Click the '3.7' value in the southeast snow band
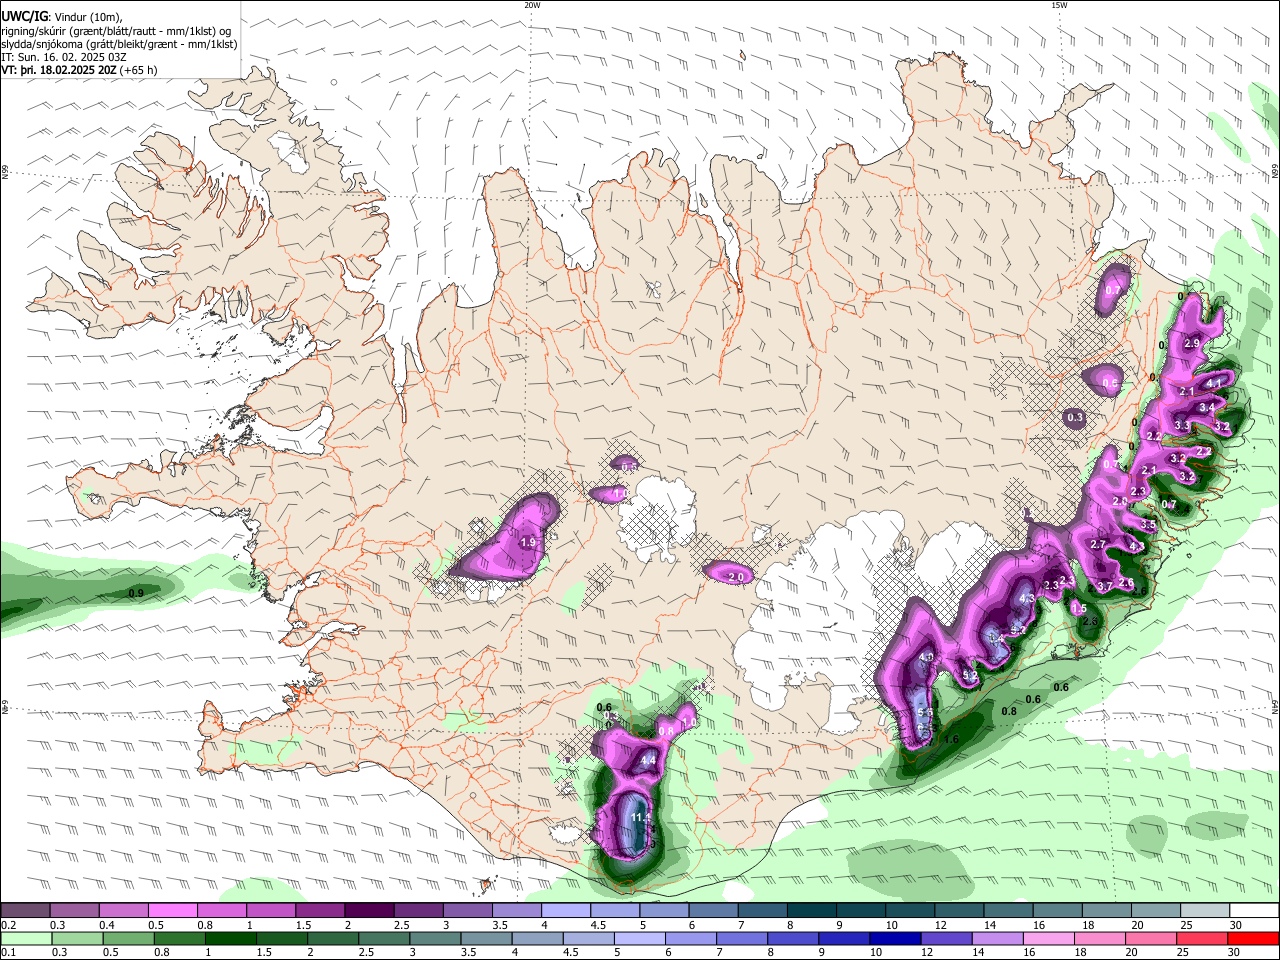Image resolution: width=1280 pixels, height=960 pixels. (1105, 586)
